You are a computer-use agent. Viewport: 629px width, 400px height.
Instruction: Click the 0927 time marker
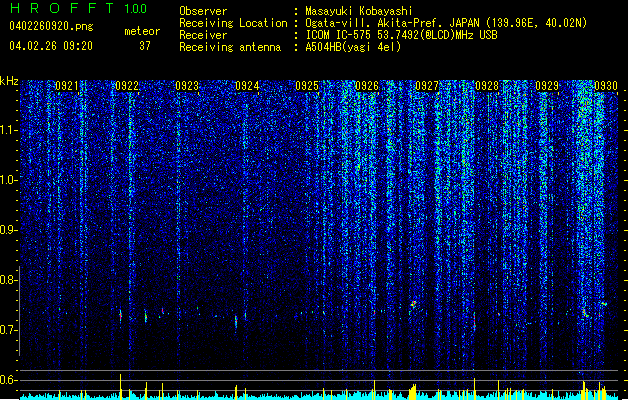pyautogui.click(x=427, y=86)
